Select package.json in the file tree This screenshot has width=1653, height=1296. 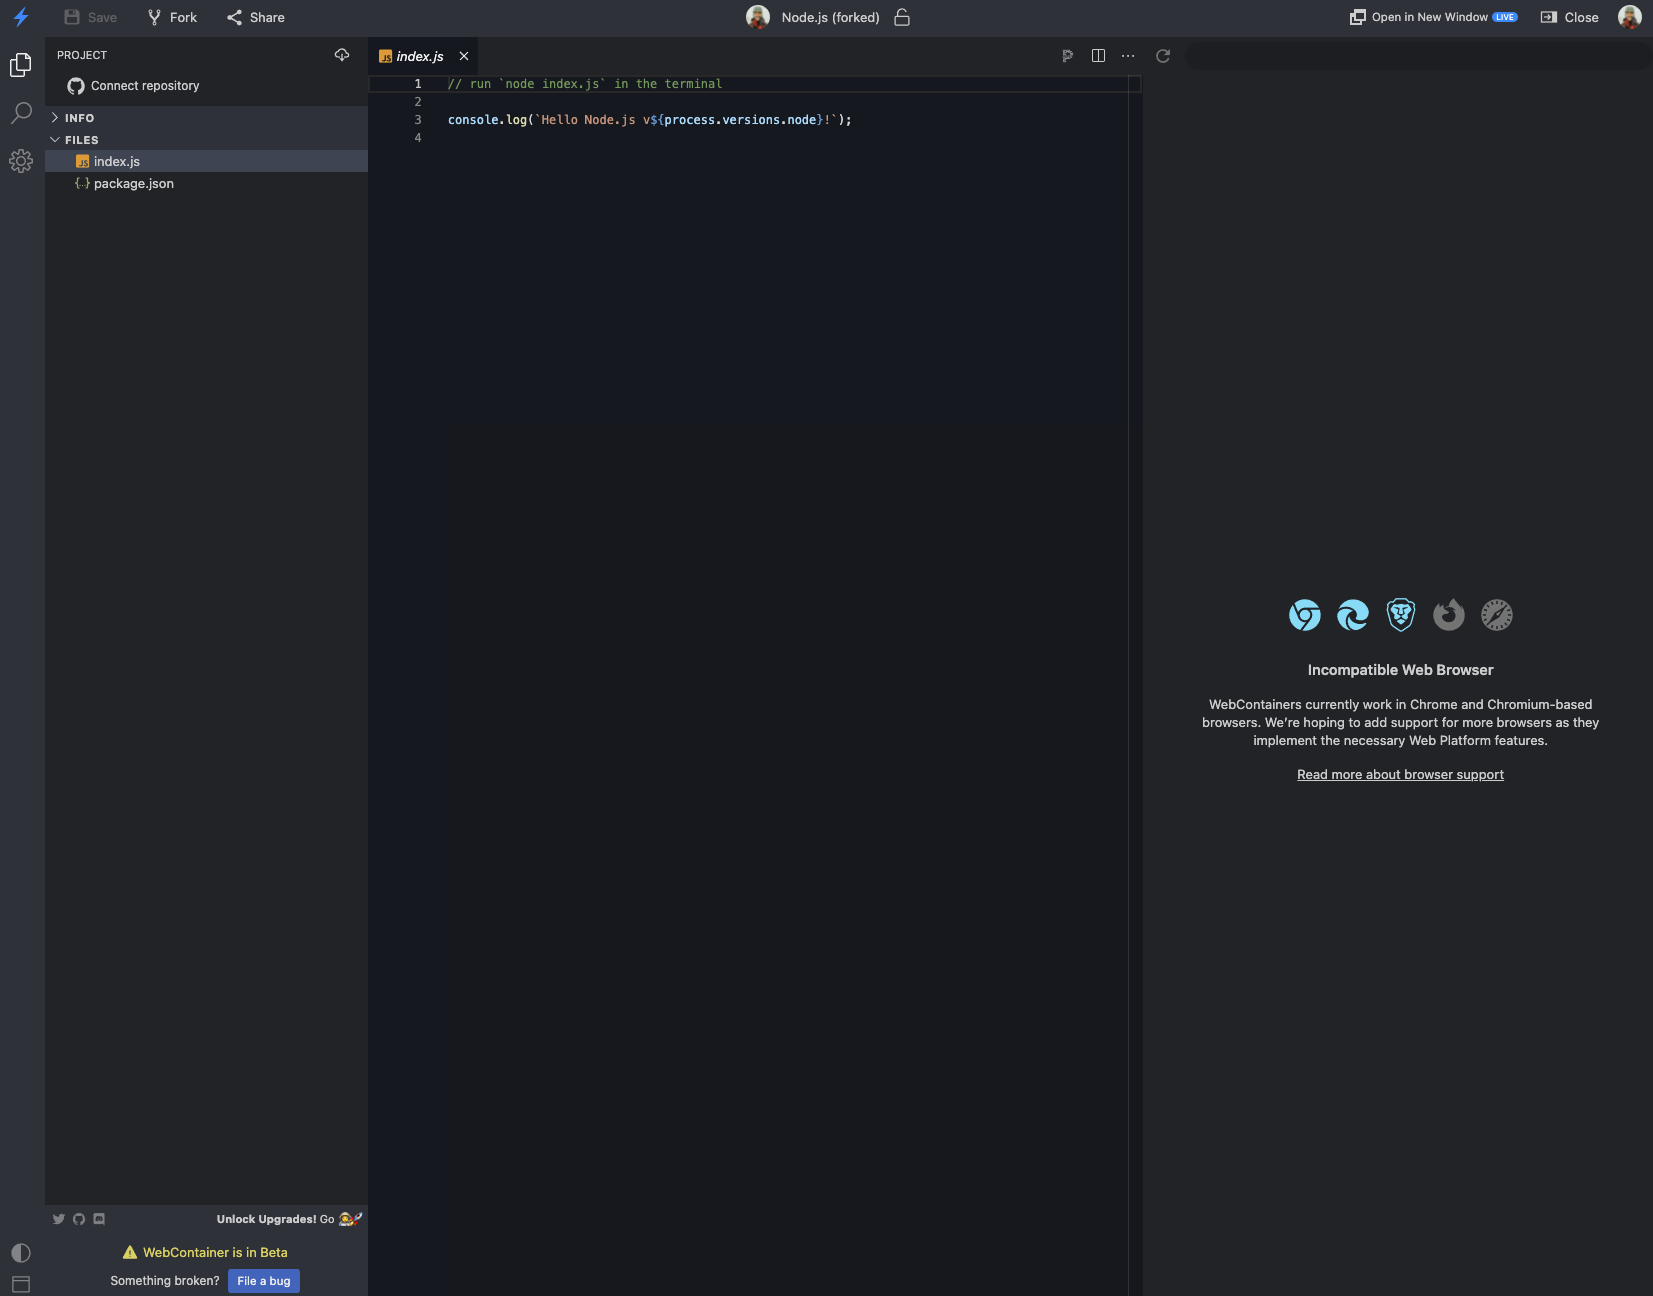132,183
